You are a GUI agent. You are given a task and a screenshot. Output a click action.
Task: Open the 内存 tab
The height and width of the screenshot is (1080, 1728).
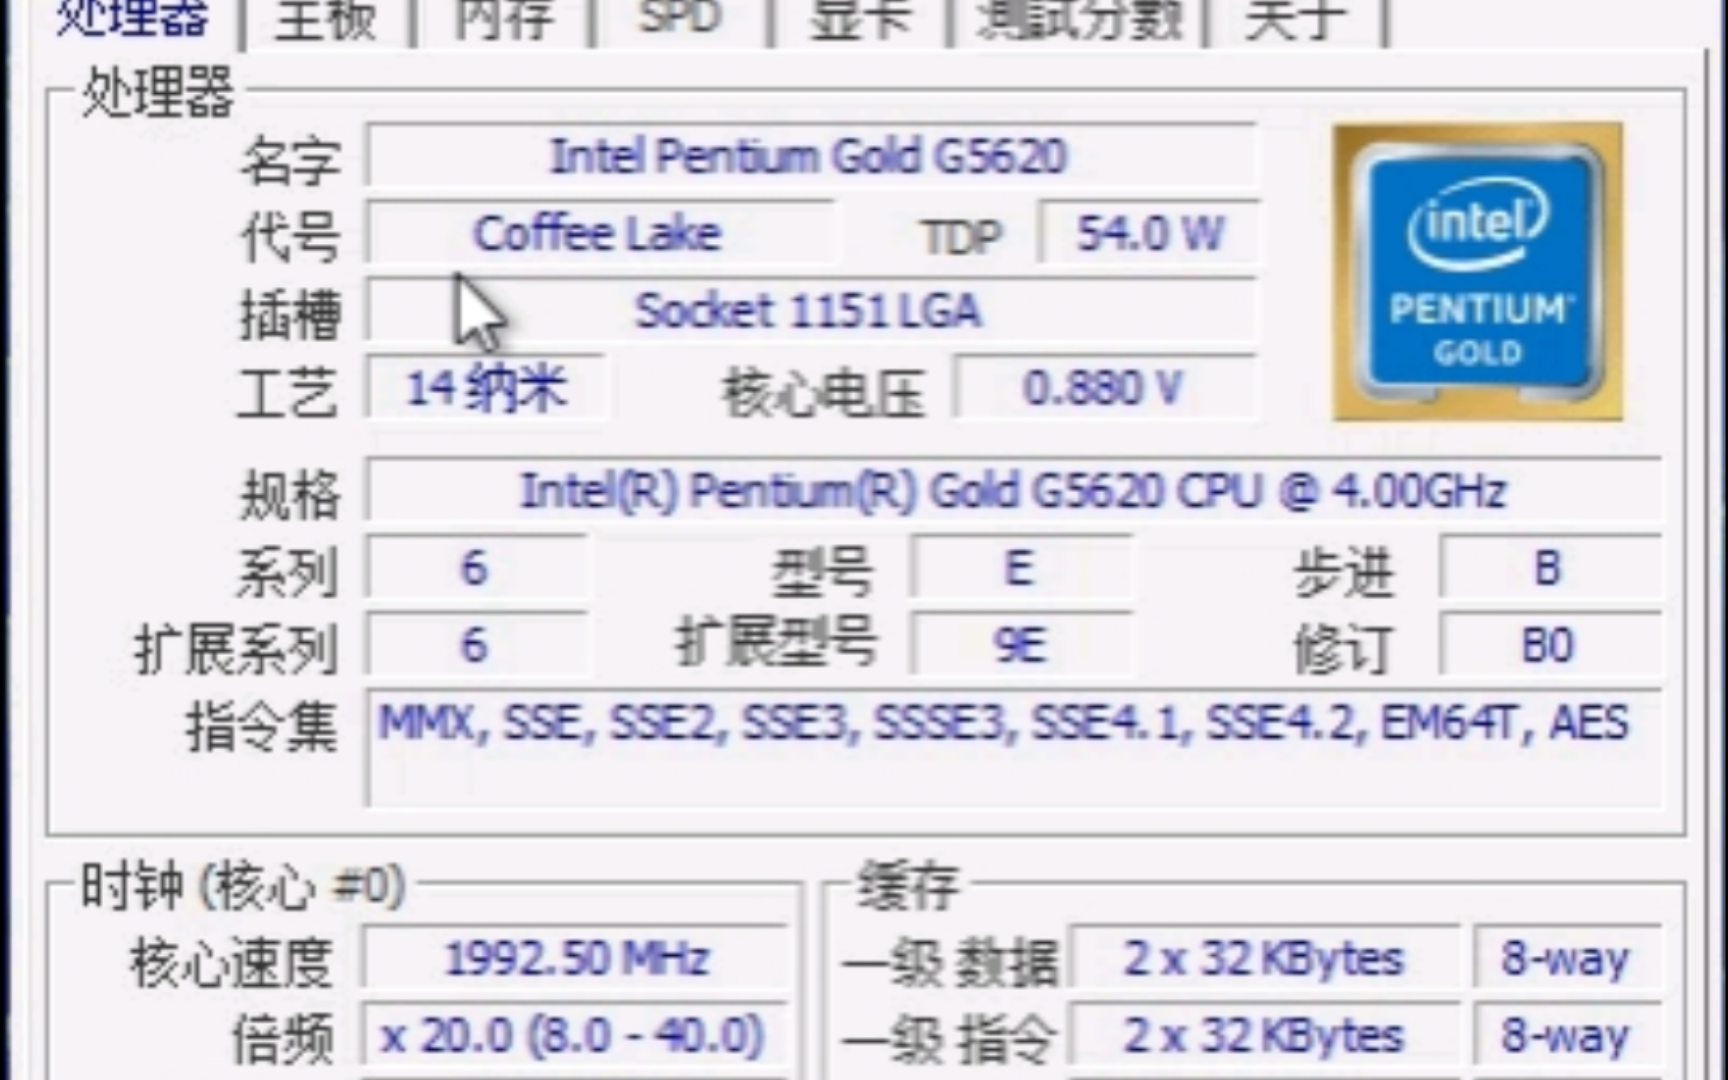tap(503, 20)
